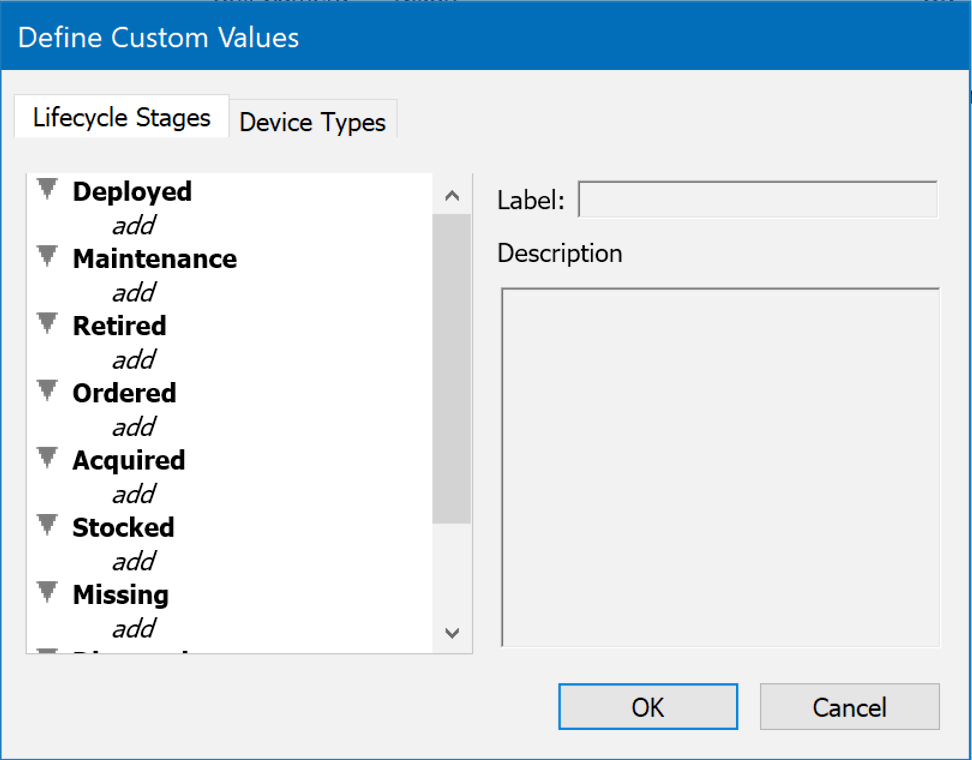
Task: Expand the Stocked lifecycle stage
Action: (x=47, y=523)
